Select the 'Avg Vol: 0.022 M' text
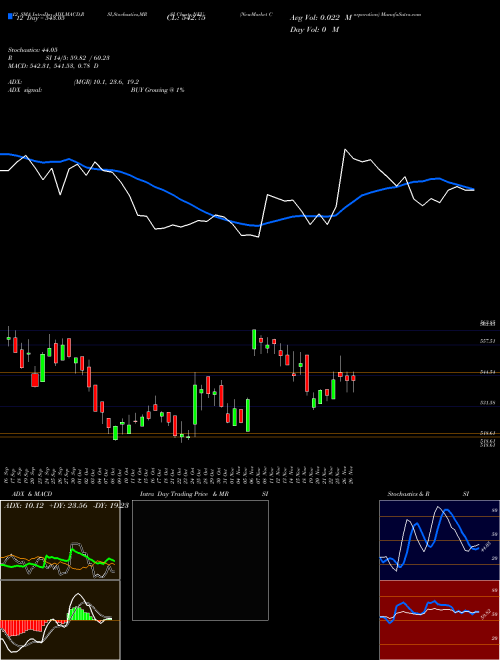500x660 pixels. tap(321, 18)
